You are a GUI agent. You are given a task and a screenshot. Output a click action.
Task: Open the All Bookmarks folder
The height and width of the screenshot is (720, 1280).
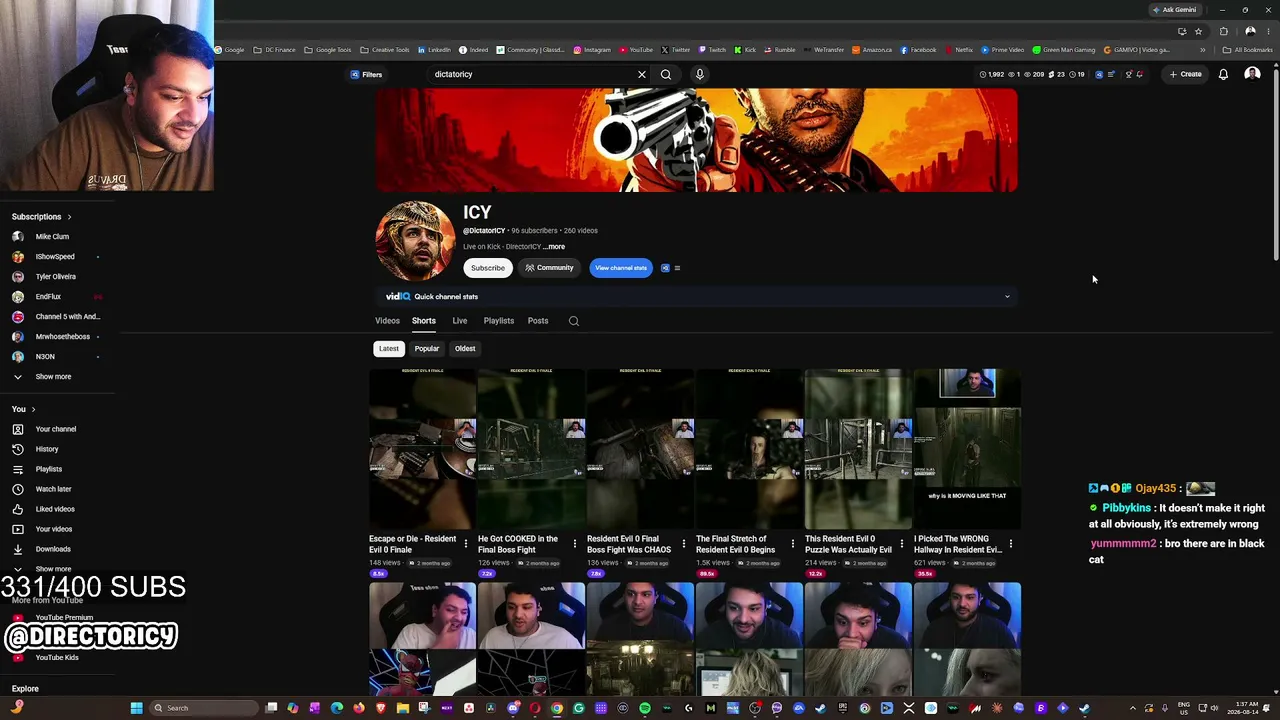click(x=1248, y=50)
